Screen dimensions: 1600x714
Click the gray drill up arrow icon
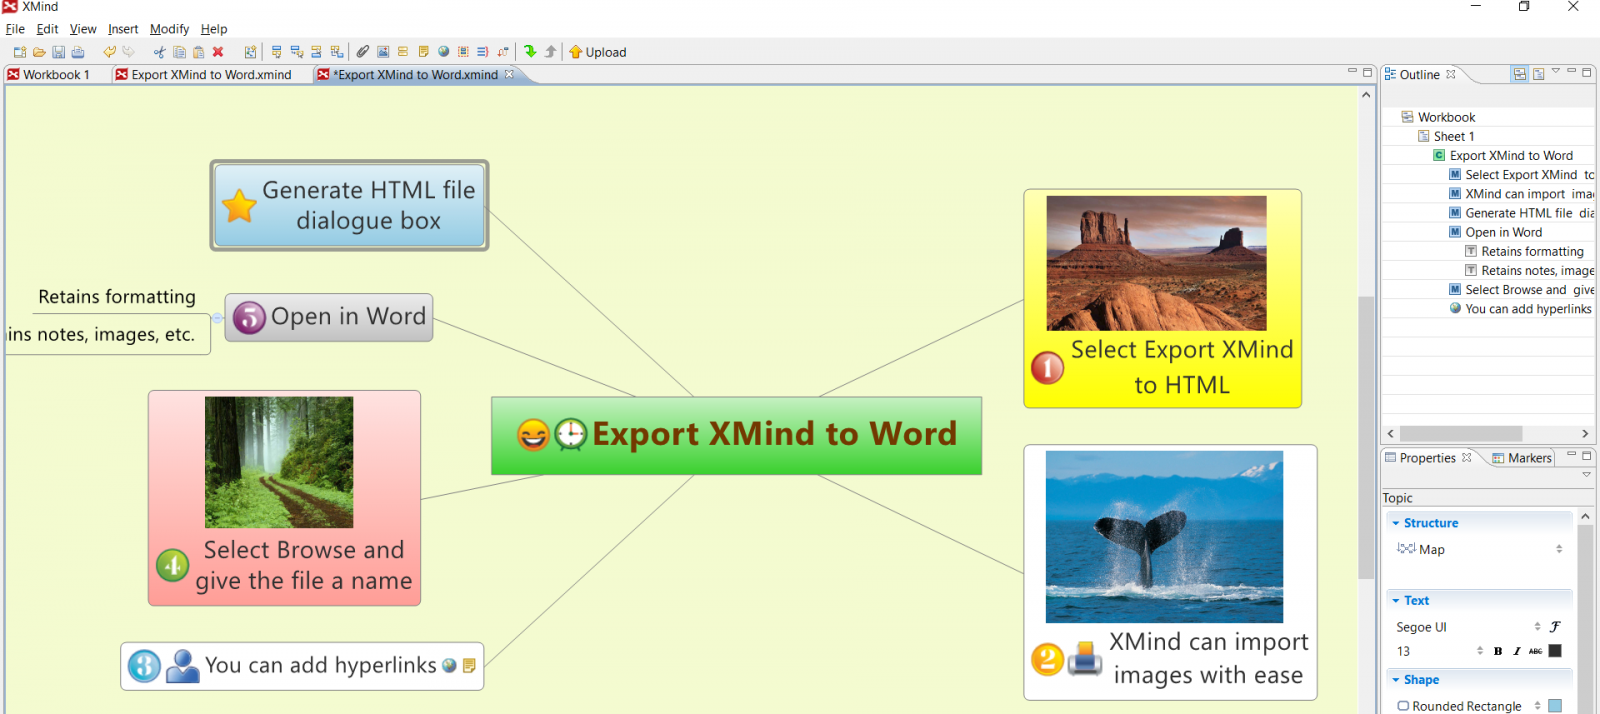coord(550,52)
